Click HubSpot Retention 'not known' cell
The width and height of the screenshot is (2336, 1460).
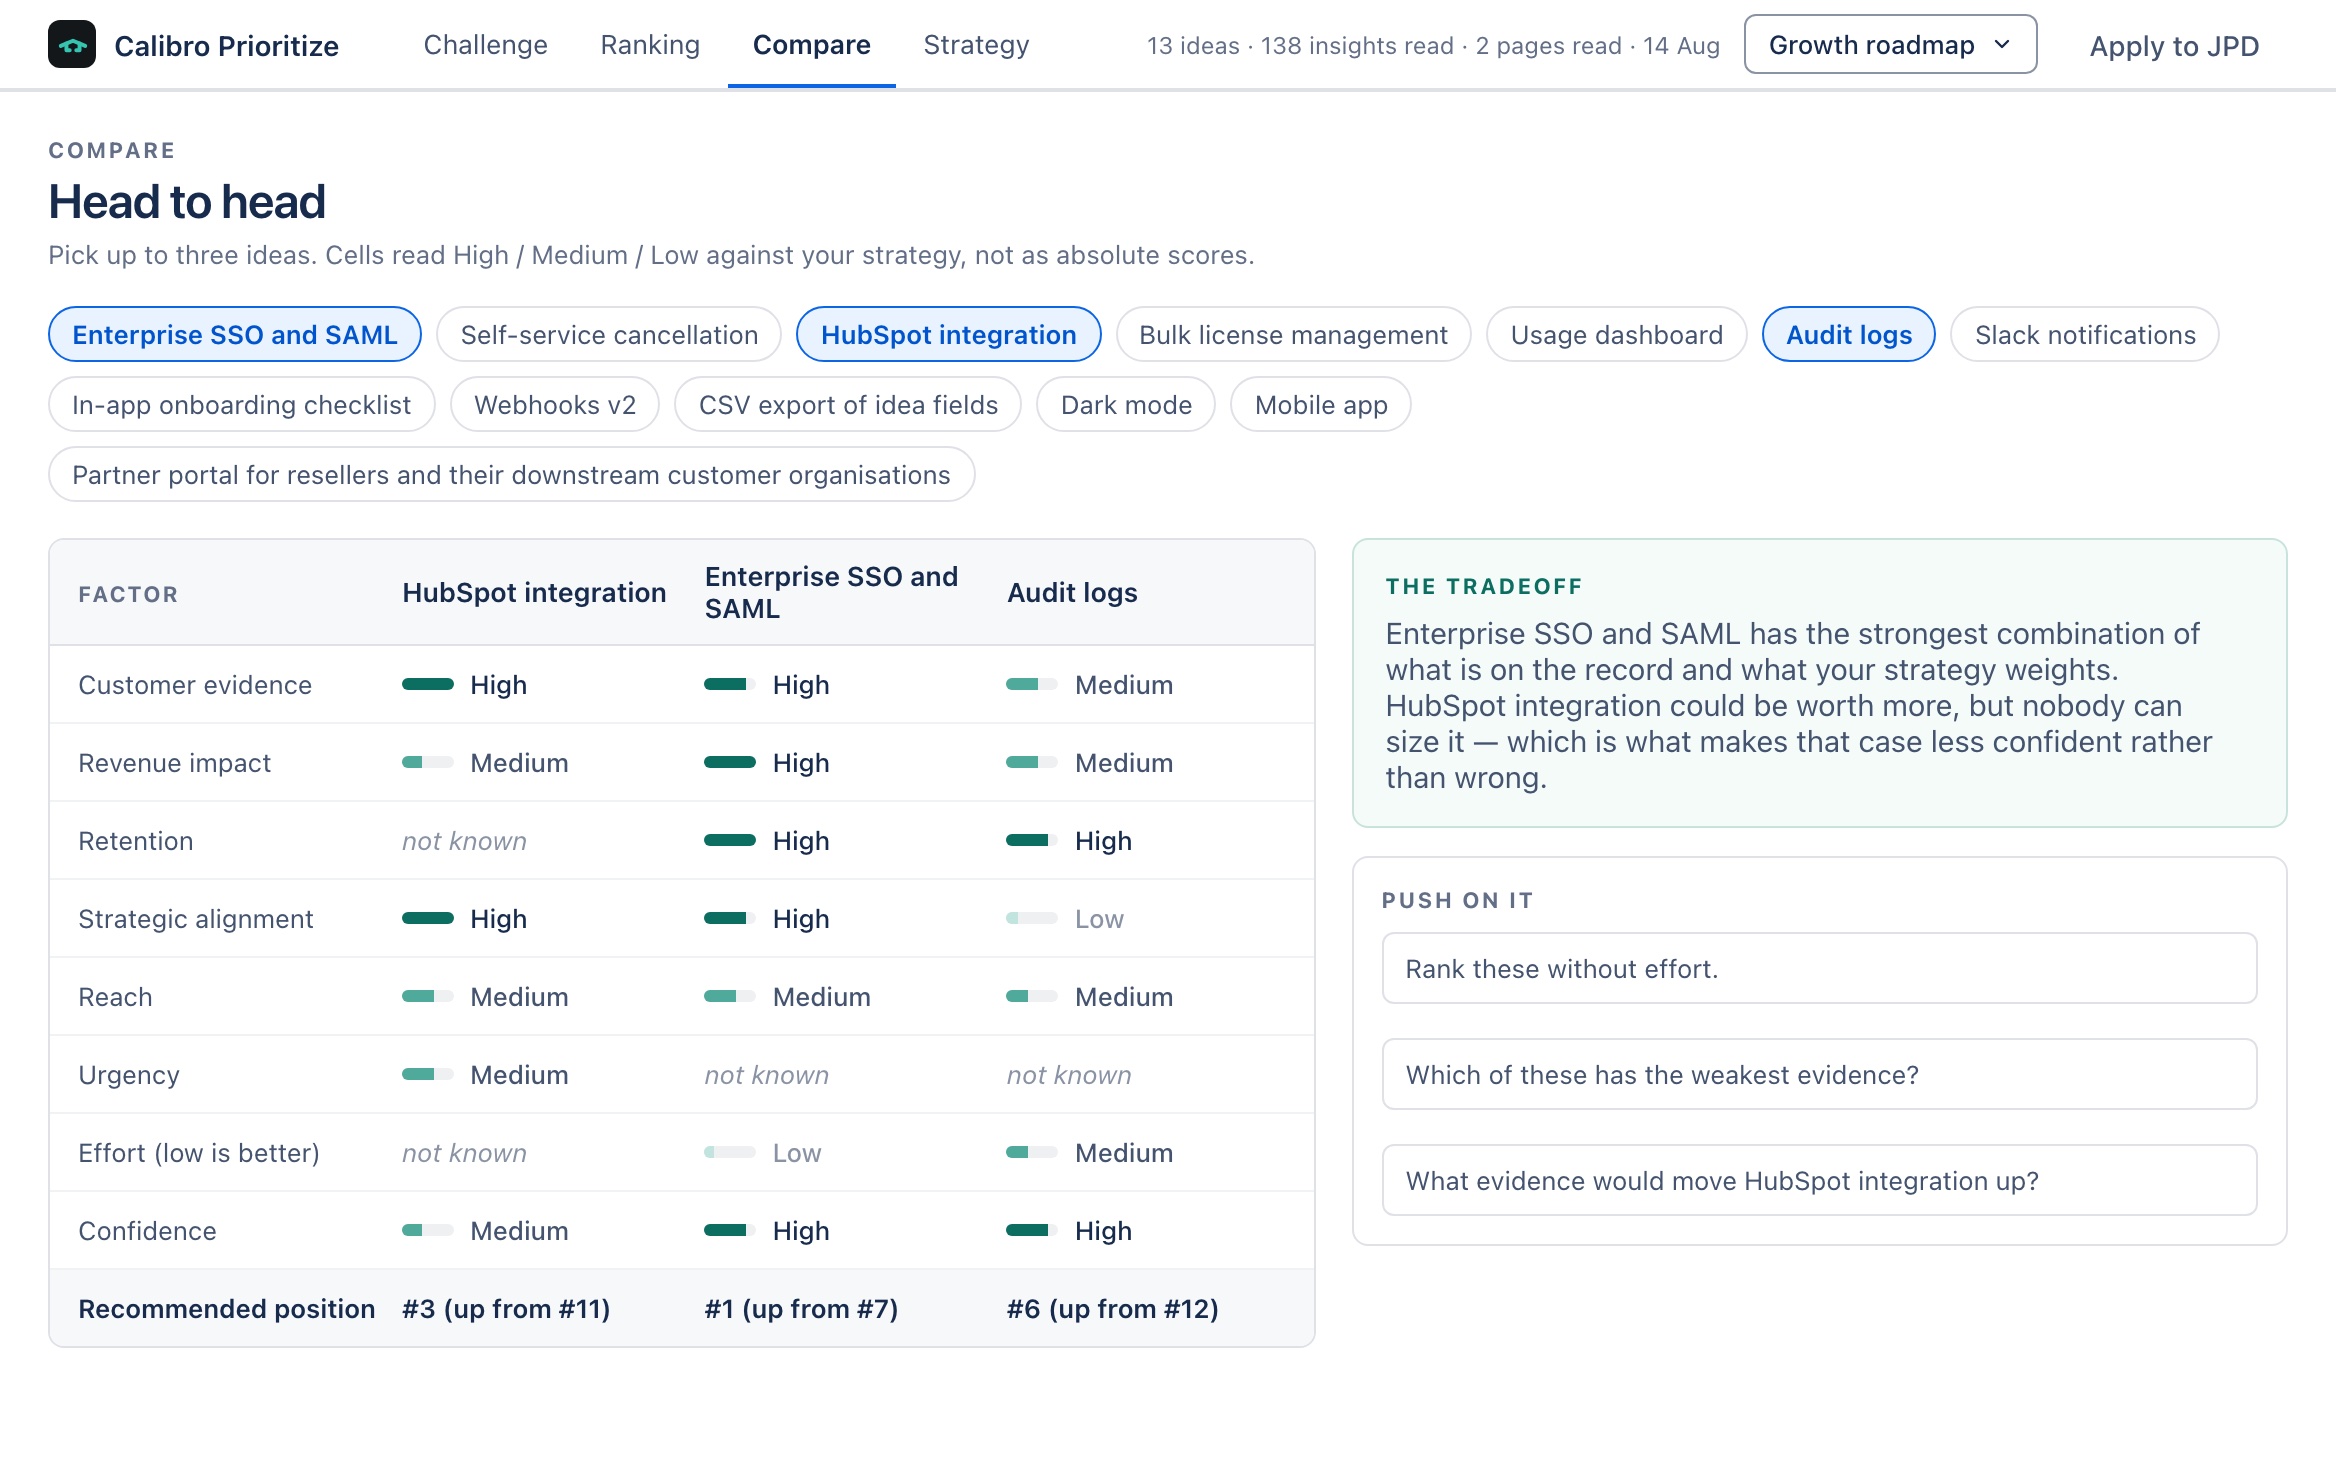pyautogui.click(x=464, y=841)
